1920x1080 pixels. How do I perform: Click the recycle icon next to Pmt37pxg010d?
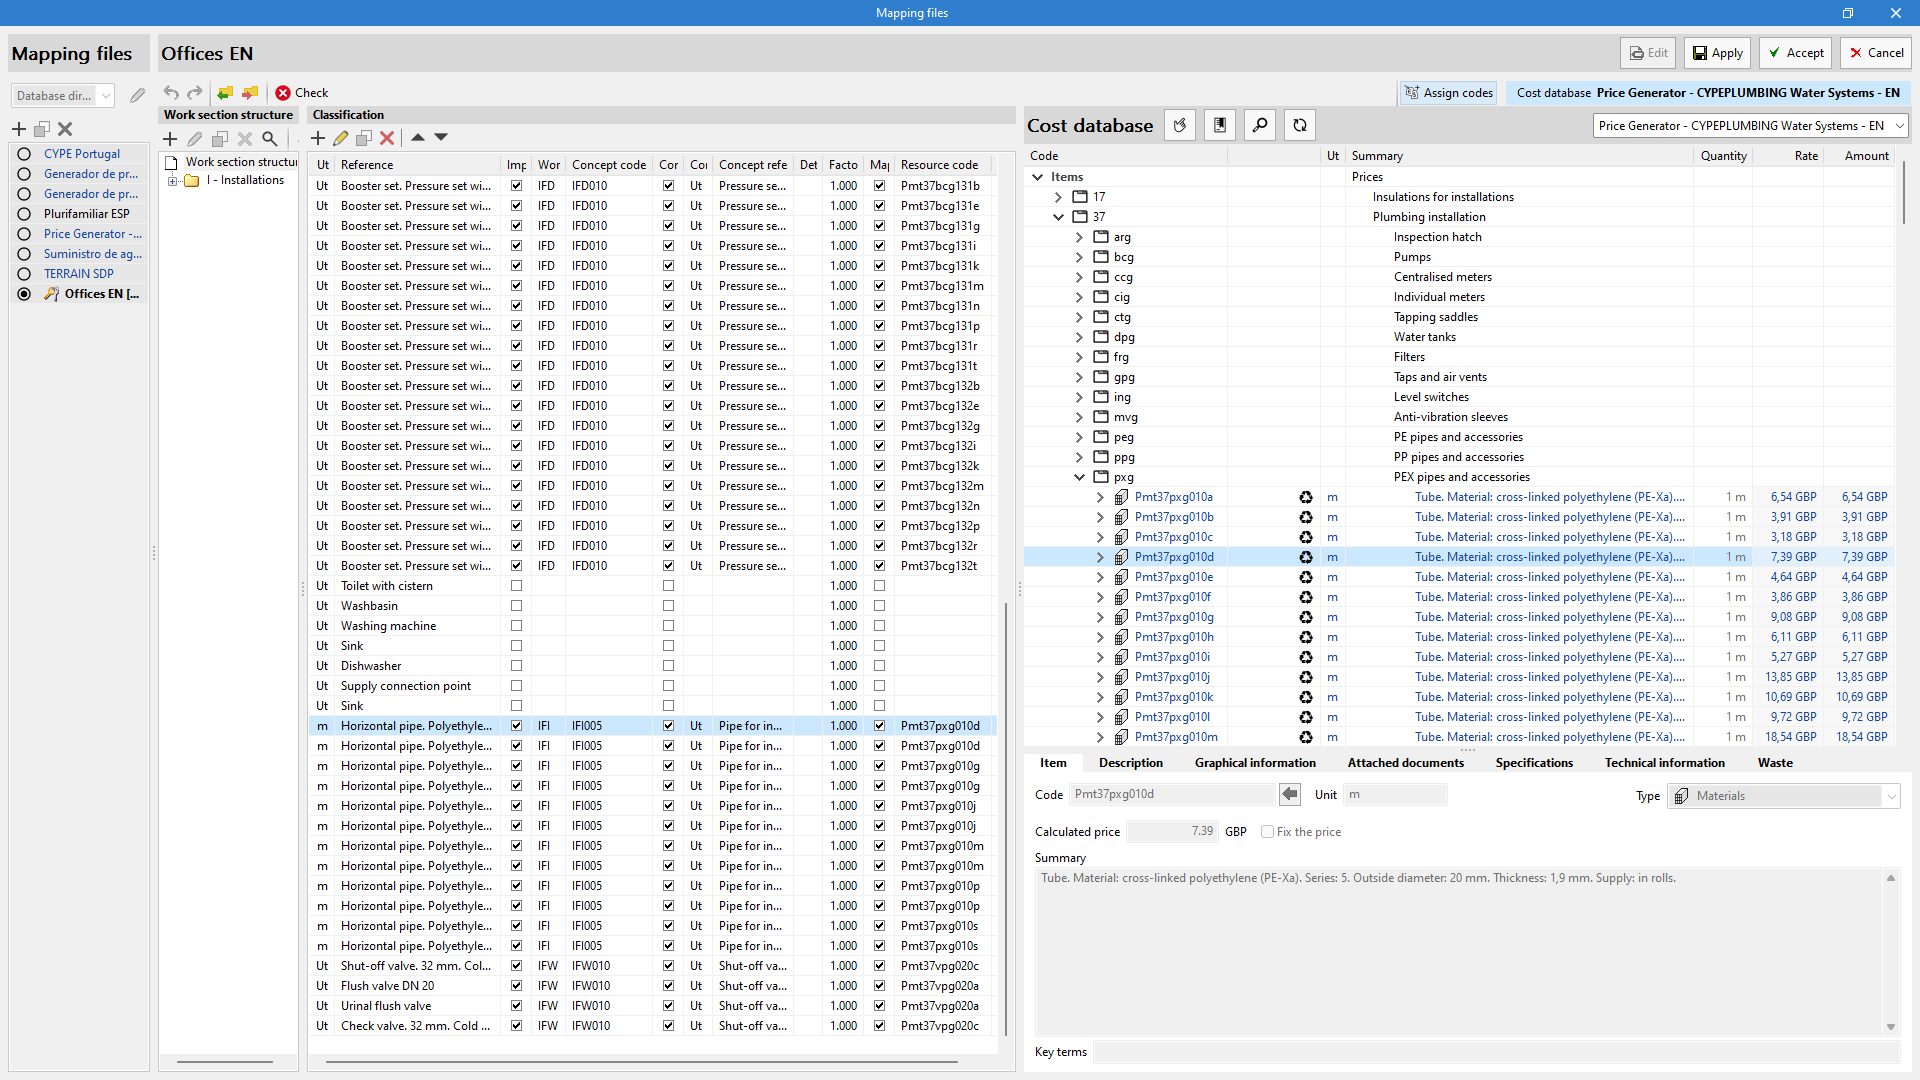1306,557
